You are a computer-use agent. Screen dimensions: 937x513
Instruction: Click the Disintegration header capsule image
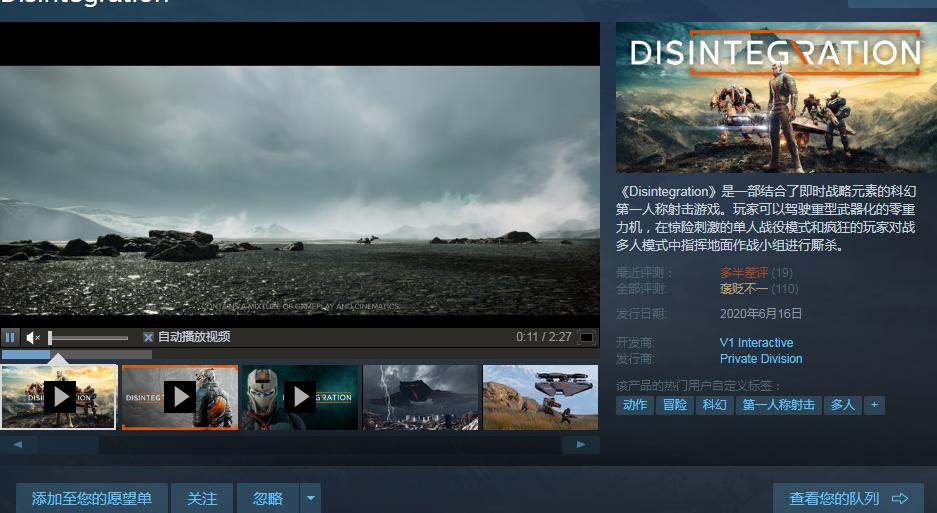(x=776, y=97)
